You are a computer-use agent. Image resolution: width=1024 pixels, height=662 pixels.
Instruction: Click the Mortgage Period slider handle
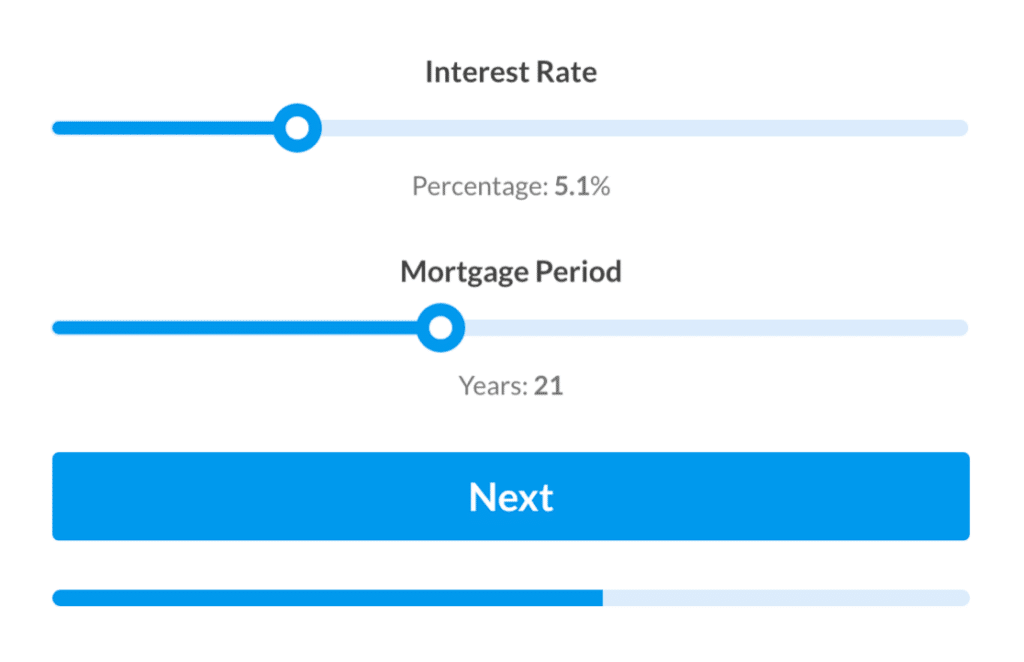click(x=441, y=327)
